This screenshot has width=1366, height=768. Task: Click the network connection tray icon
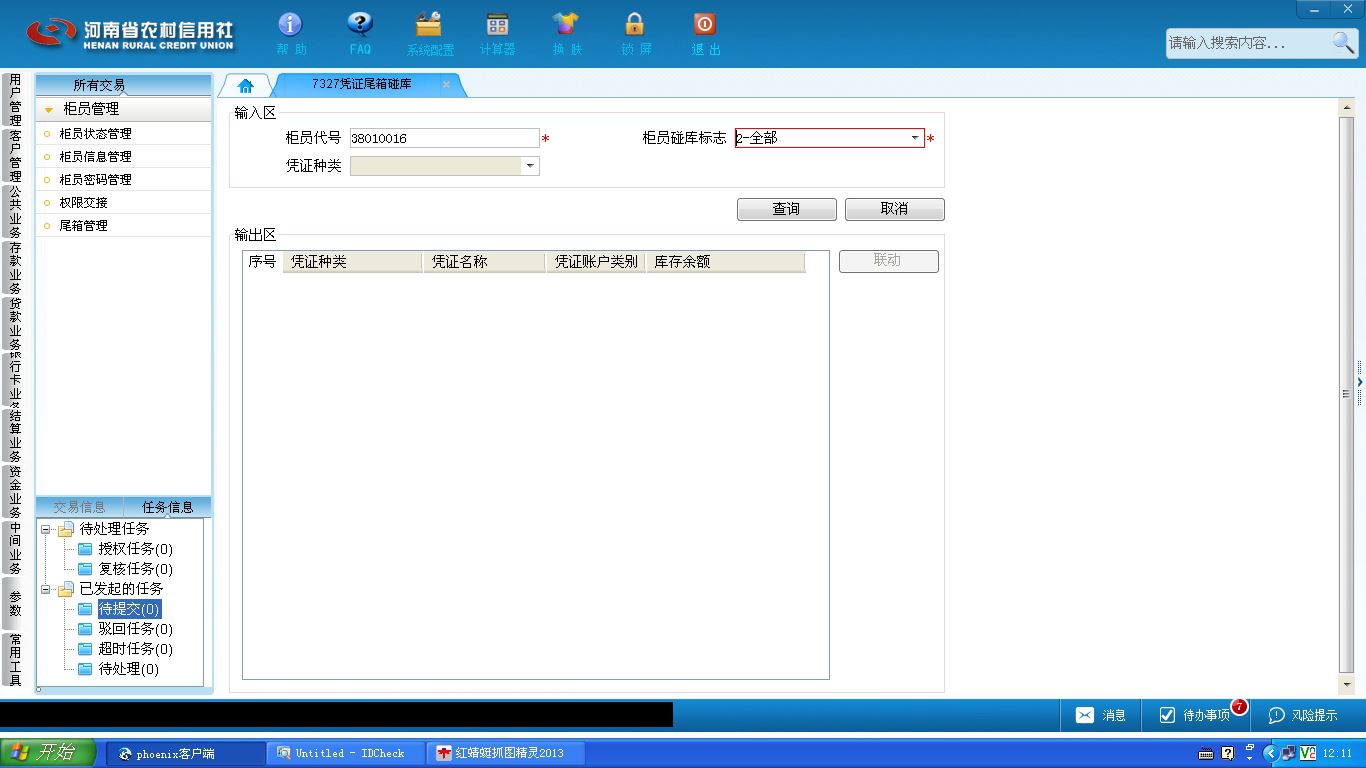click(1288, 753)
